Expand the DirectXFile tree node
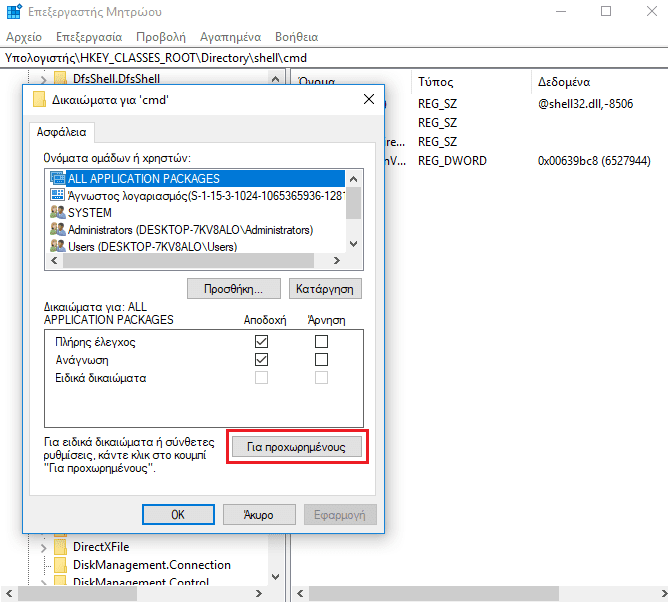The height and width of the screenshot is (602, 668). [43, 547]
